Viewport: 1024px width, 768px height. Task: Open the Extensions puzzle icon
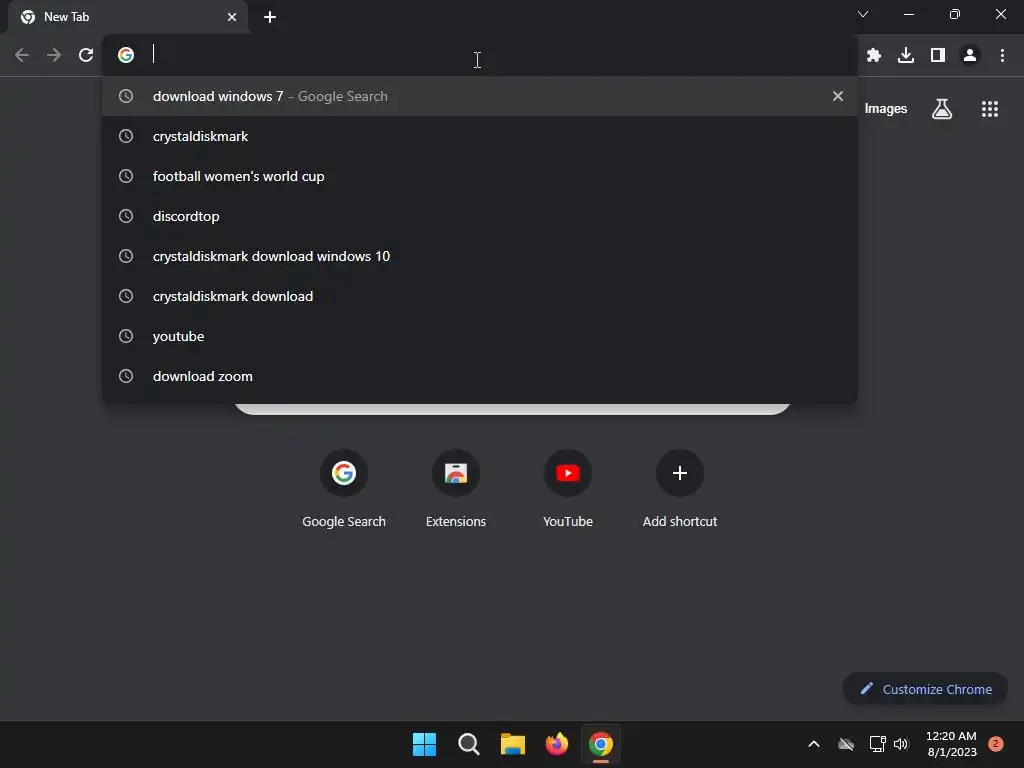pos(874,55)
